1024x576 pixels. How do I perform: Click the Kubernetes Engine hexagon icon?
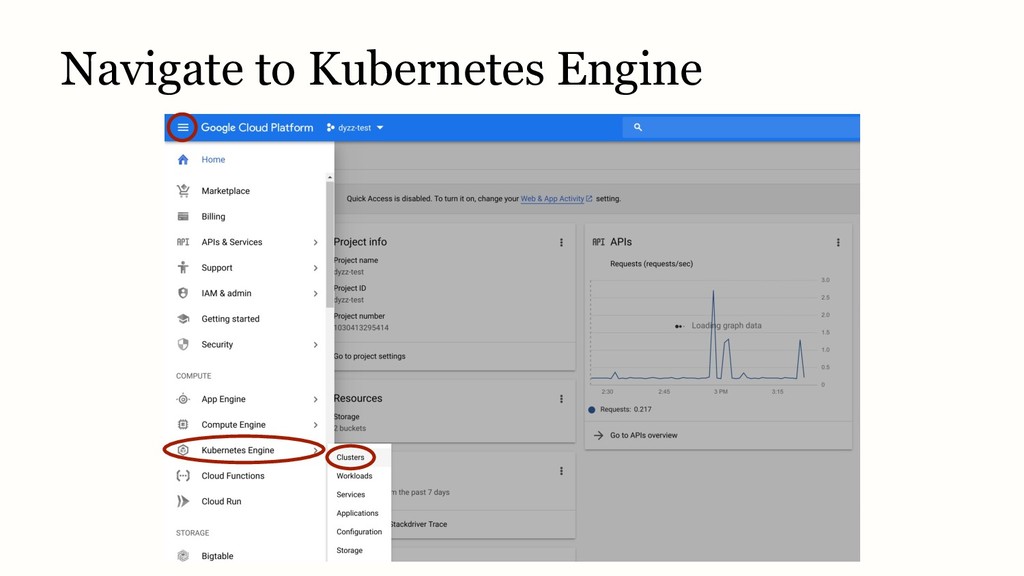coord(183,450)
